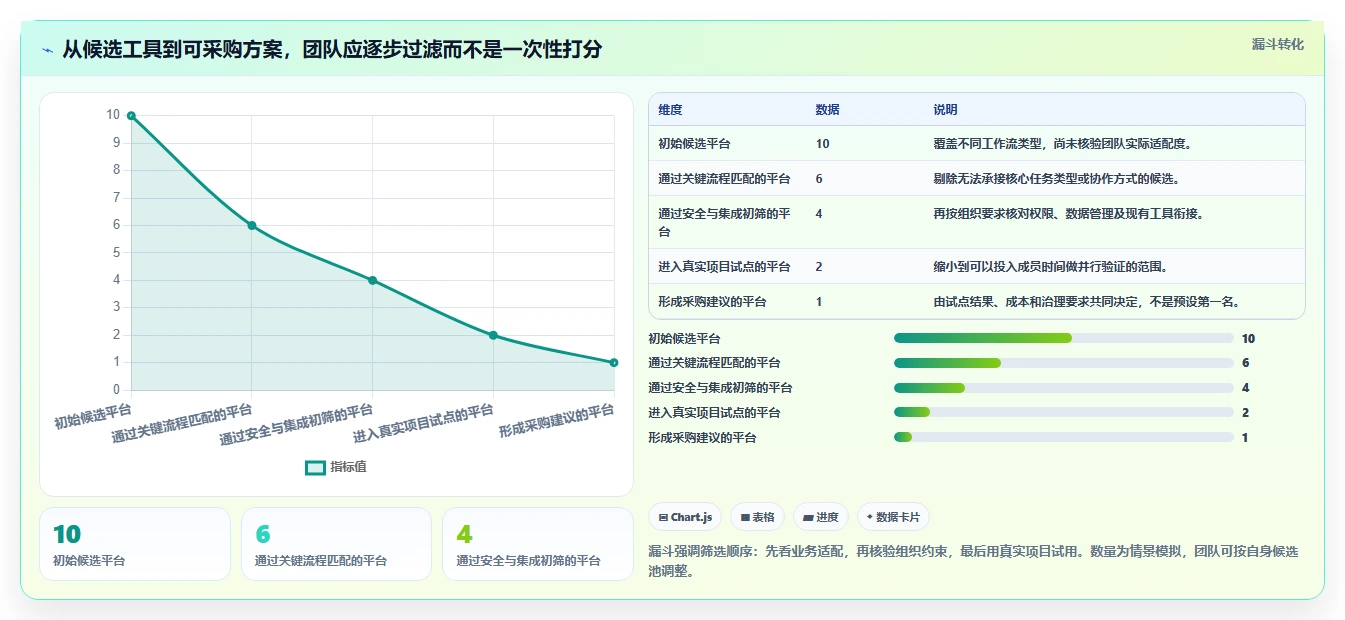
Task: Click description 缩小到可以投入成员时间
Action: point(1050,267)
